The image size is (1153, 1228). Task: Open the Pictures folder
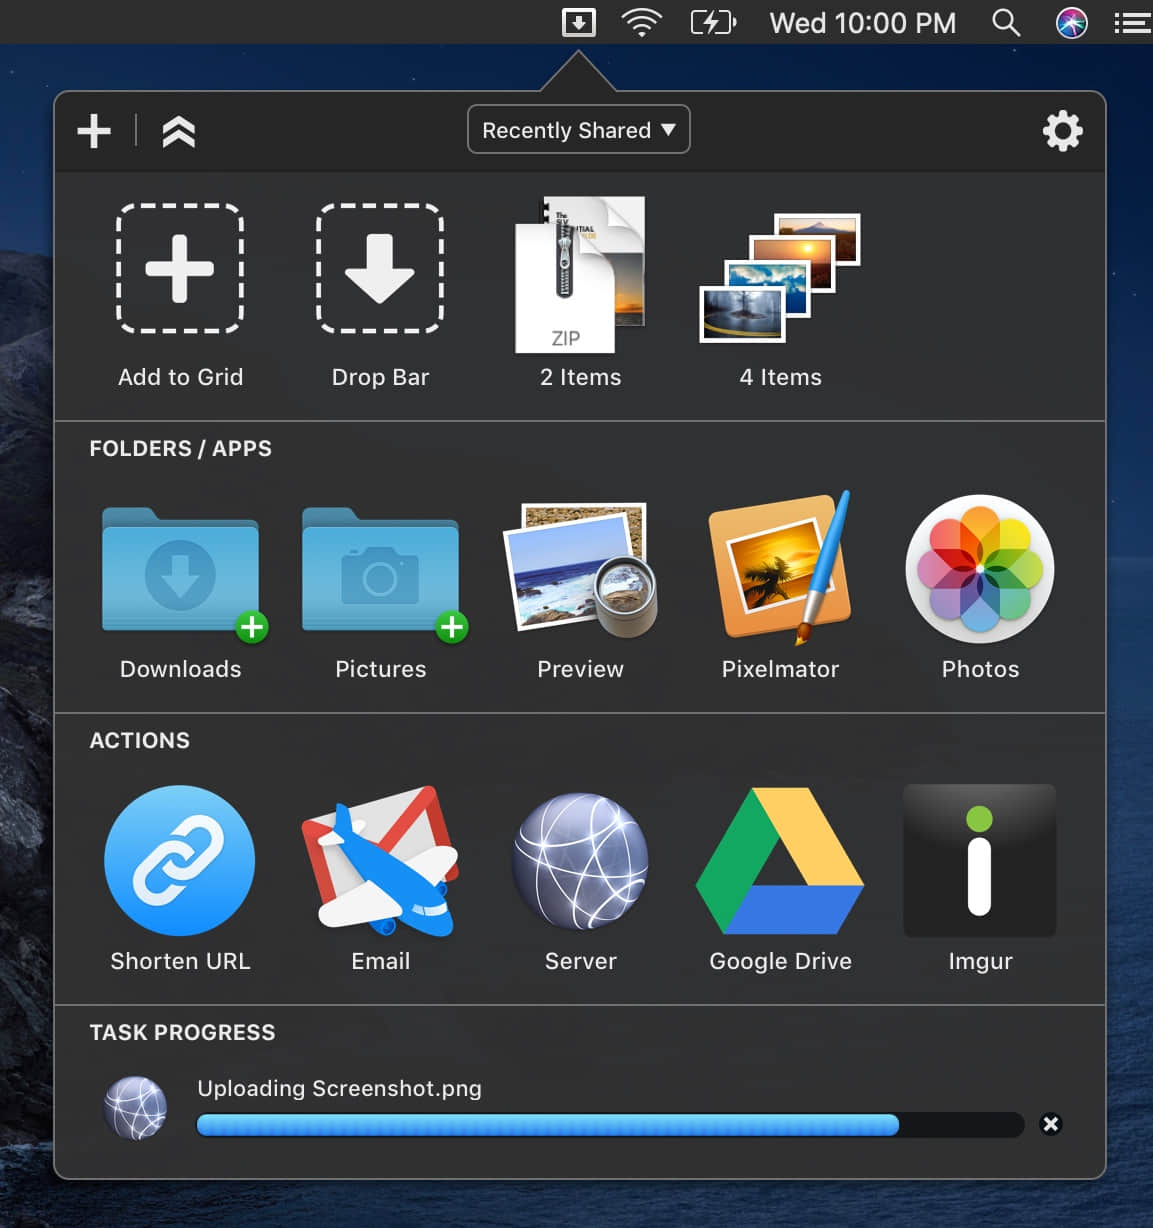point(380,570)
